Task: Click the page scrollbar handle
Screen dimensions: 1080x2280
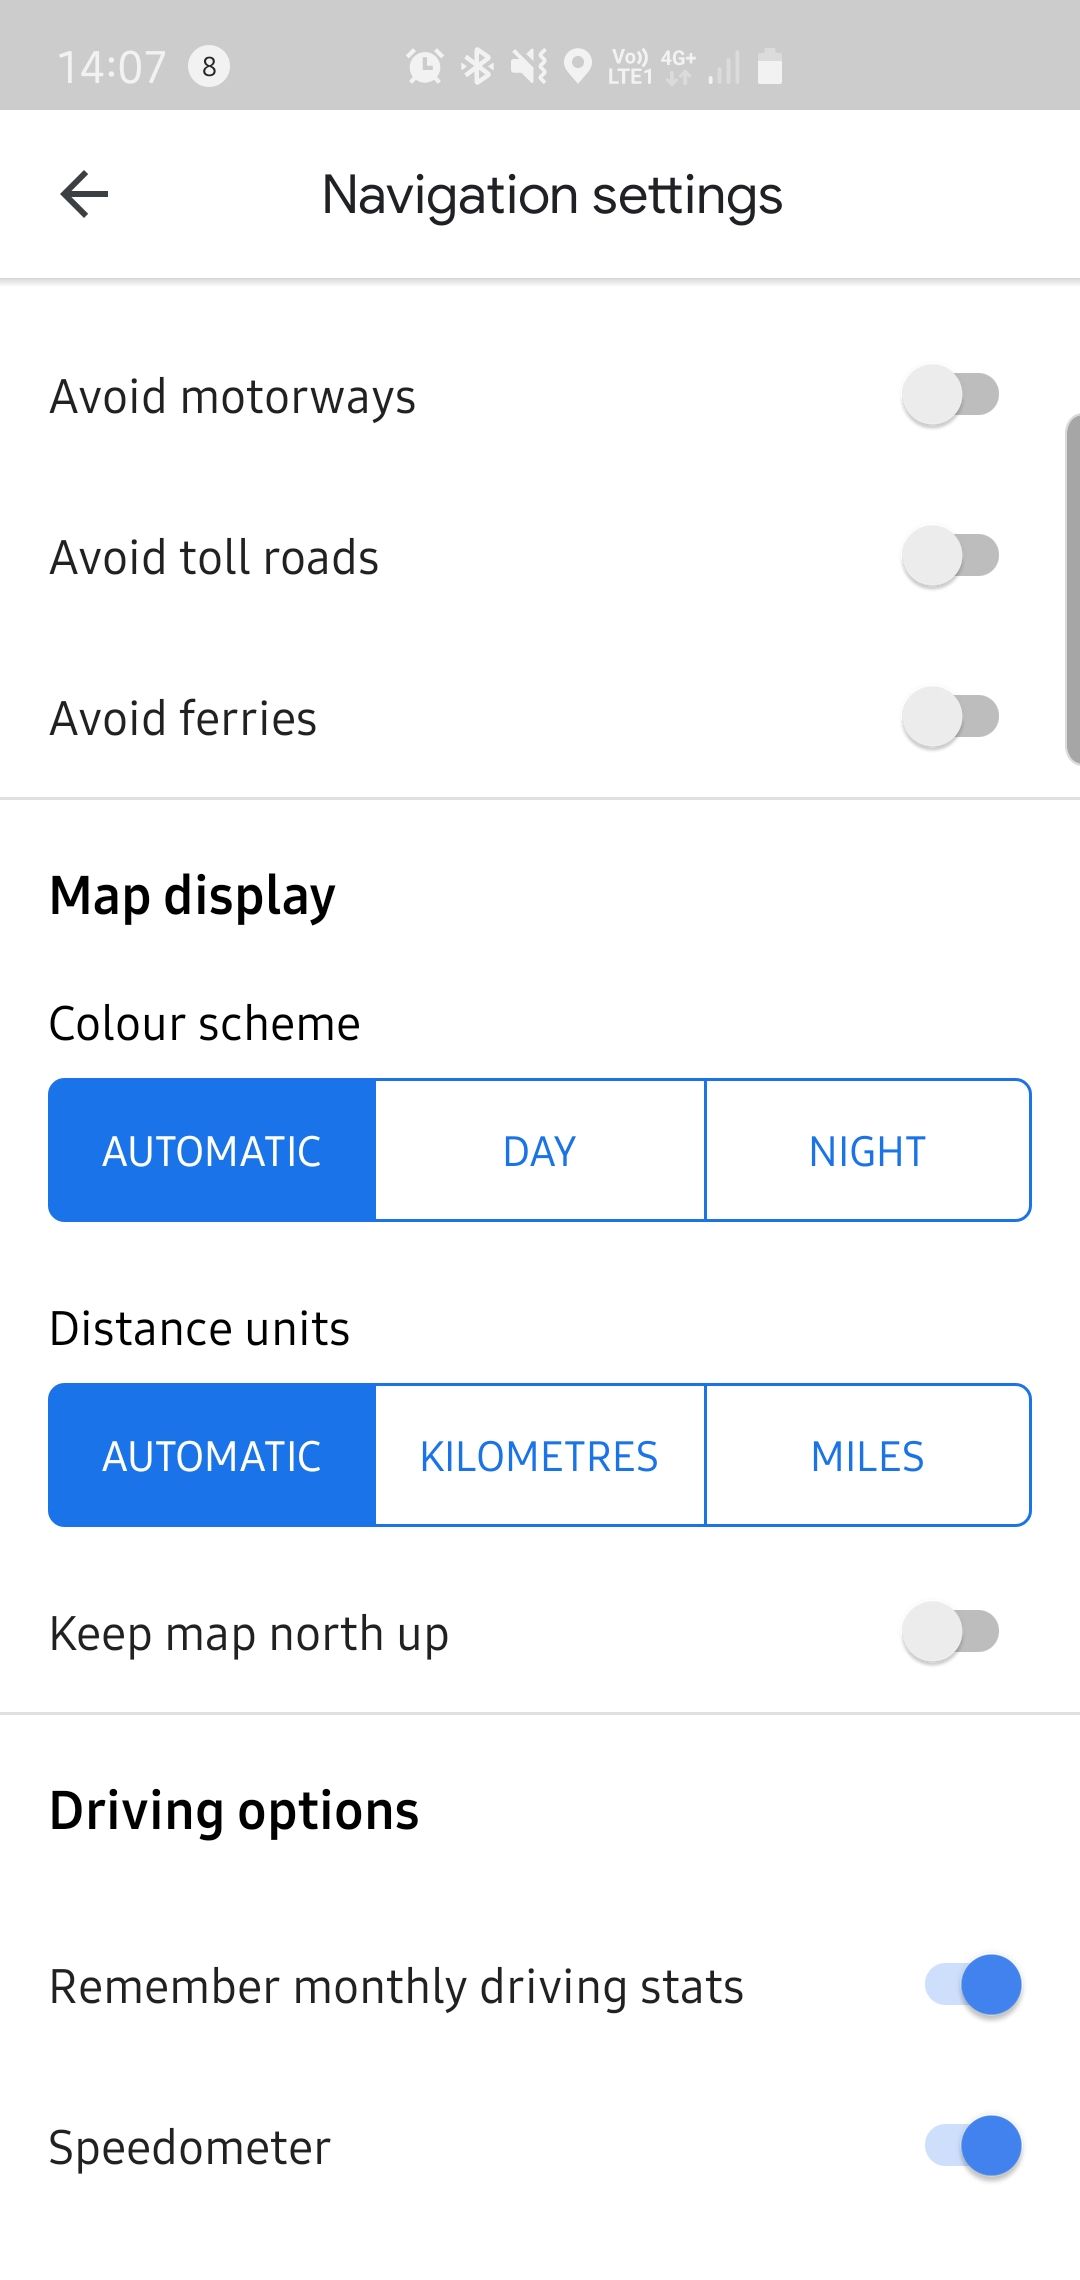Action: click(x=1072, y=590)
